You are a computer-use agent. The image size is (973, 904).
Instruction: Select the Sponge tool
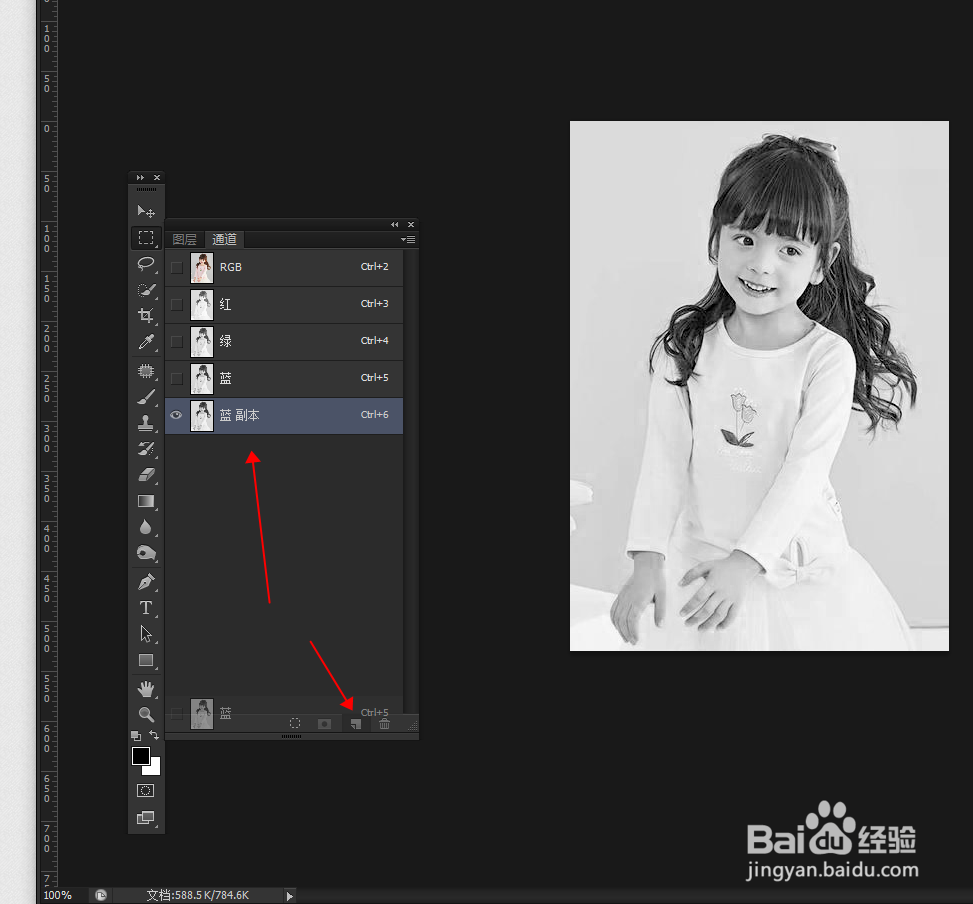pyautogui.click(x=146, y=553)
